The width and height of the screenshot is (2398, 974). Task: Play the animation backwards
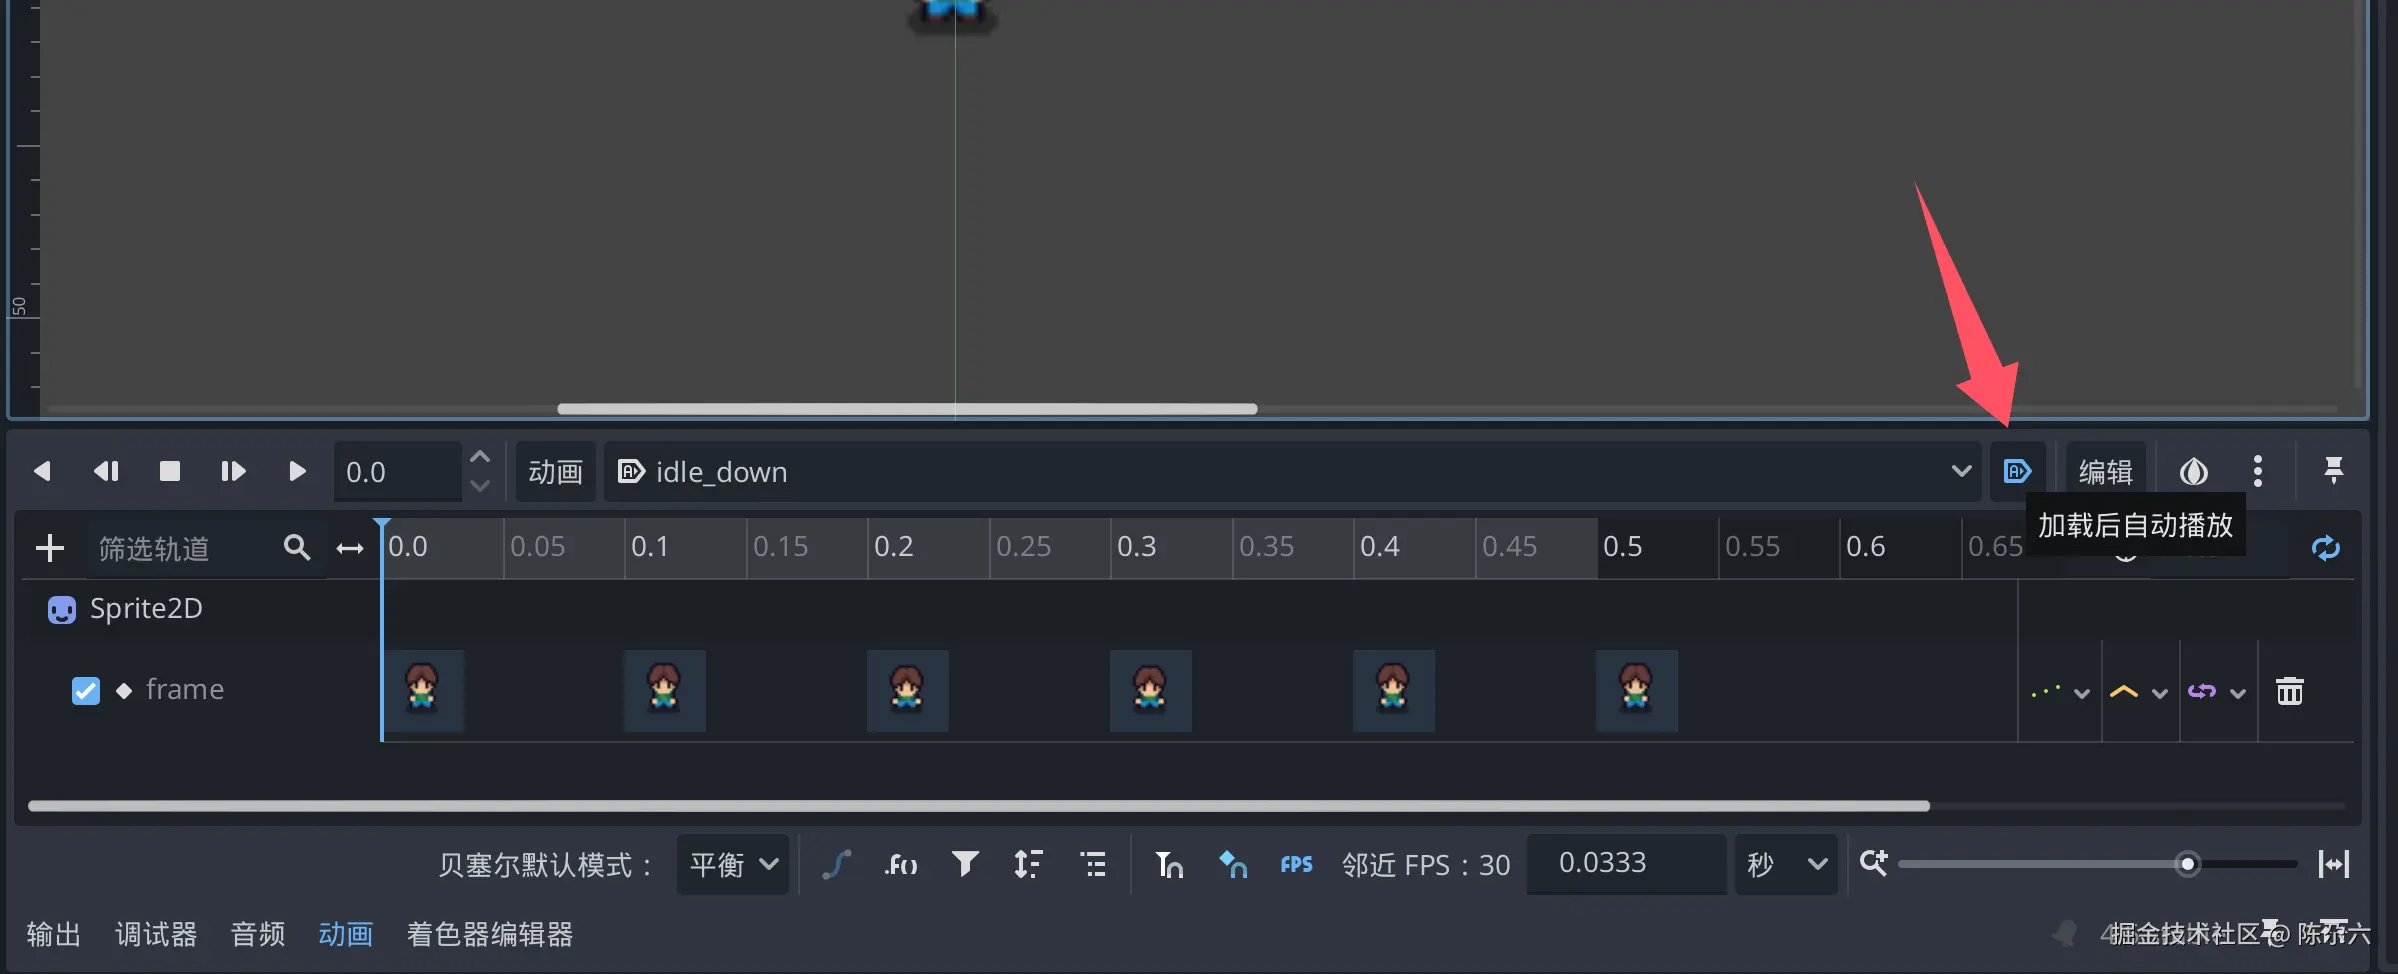click(42, 471)
